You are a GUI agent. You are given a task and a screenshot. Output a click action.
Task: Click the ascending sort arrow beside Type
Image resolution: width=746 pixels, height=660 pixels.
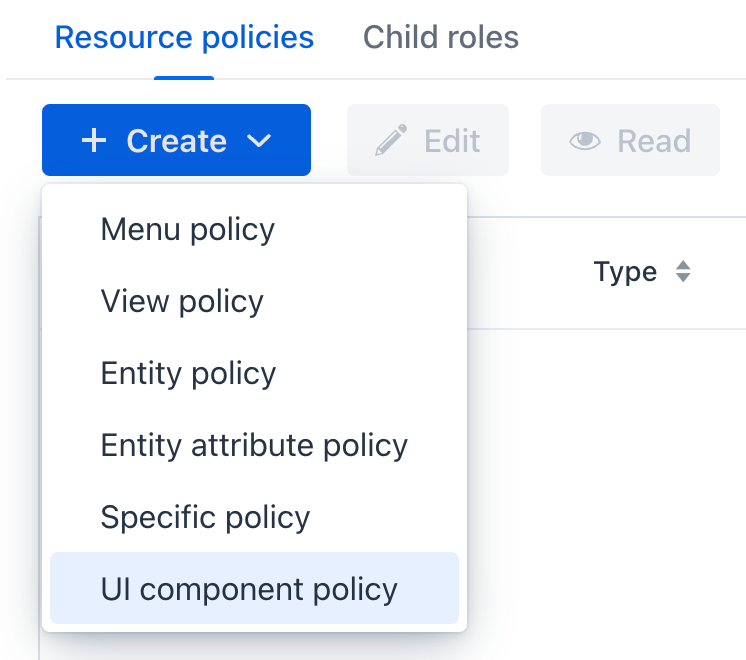coord(683,265)
